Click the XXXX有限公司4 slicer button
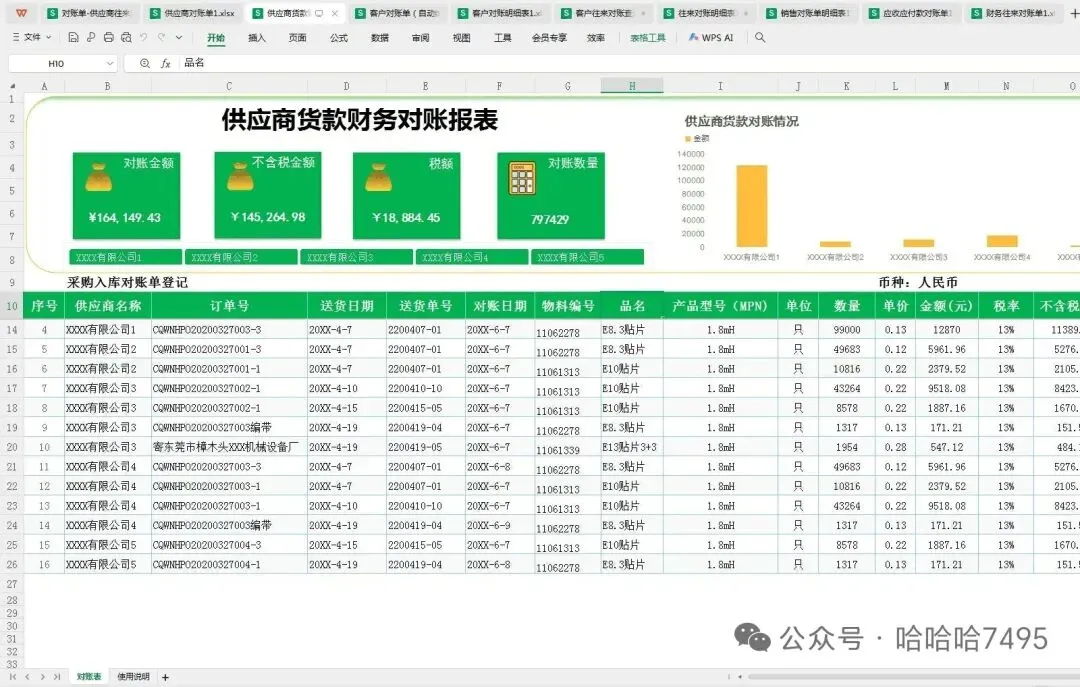The width and height of the screenshot is (1080, 687). click(472, 257)
